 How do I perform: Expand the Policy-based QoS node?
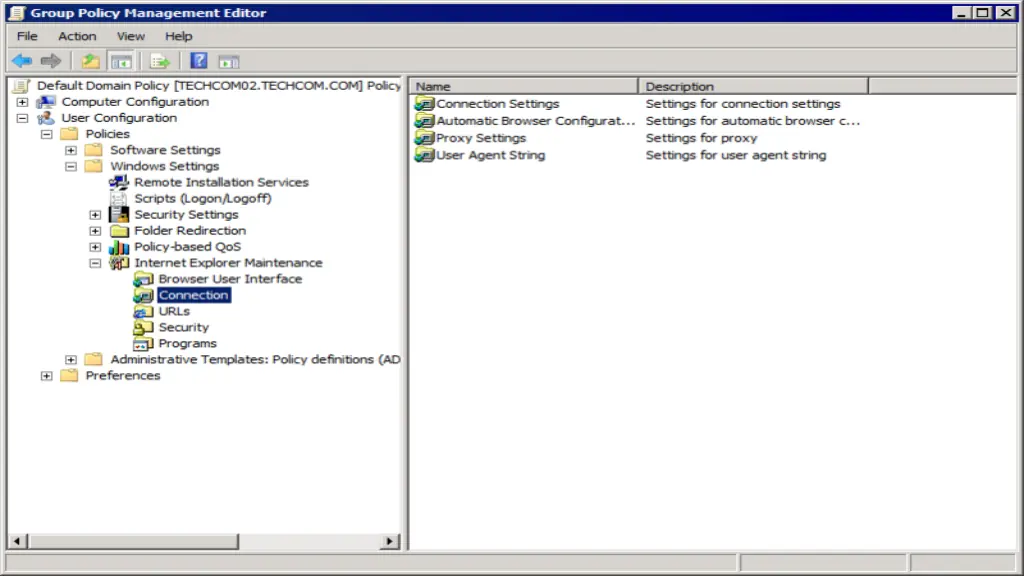point(95,247)
